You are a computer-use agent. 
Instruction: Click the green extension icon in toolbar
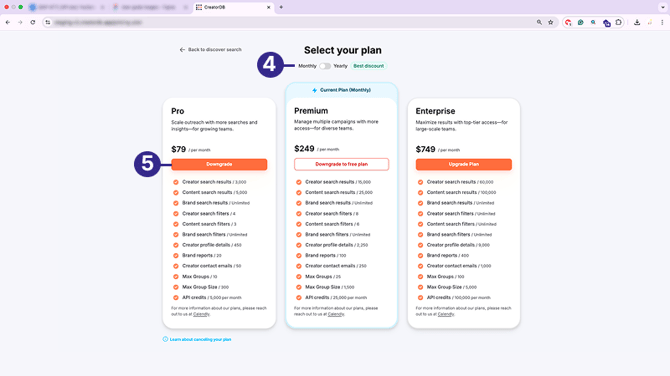[x=580, y=22]
